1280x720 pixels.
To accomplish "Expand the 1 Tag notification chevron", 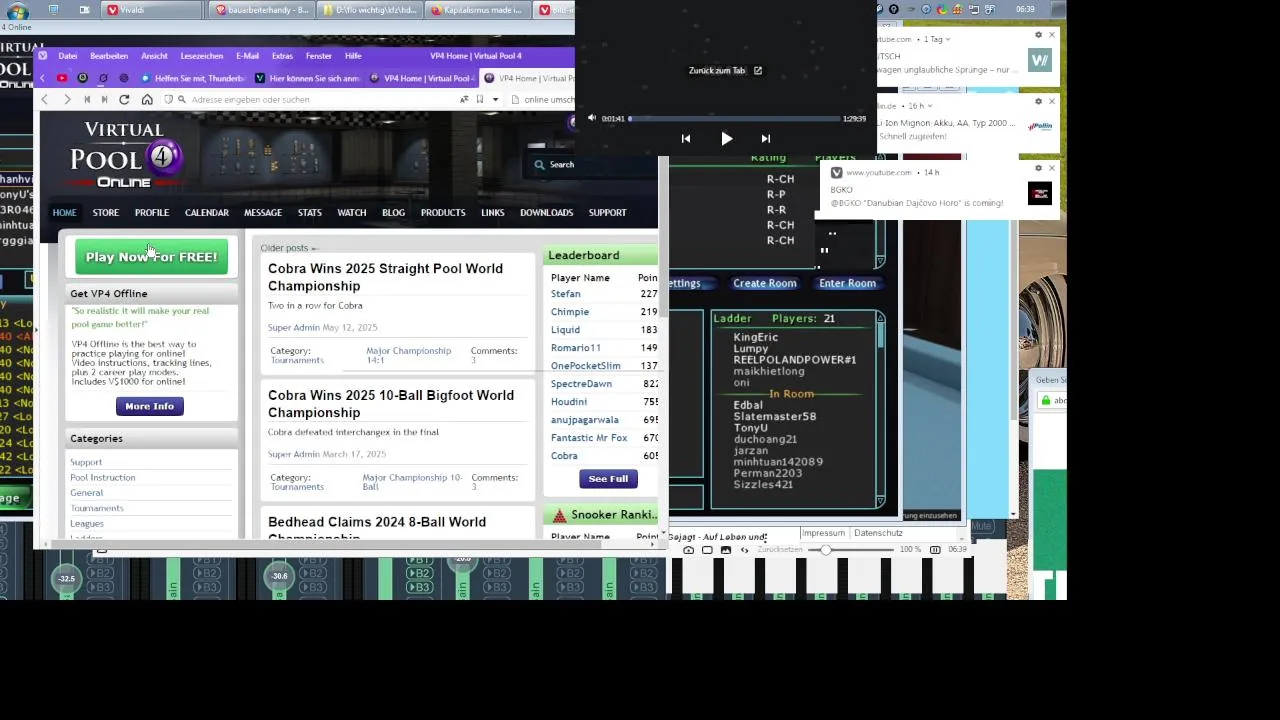I will (947, 39).
